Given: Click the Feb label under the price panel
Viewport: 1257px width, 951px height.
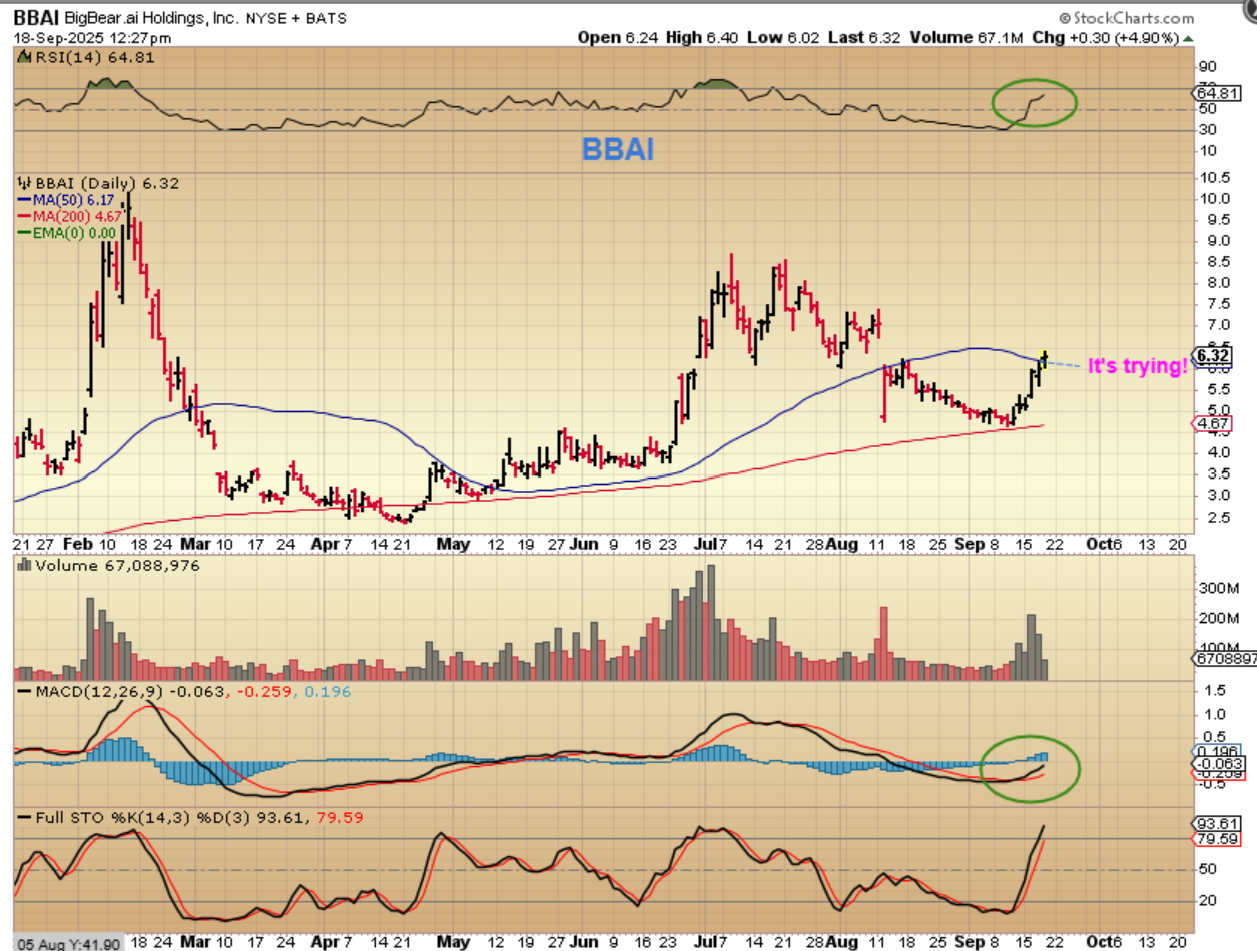Looking at the screenshot, I should pos(77,545).
